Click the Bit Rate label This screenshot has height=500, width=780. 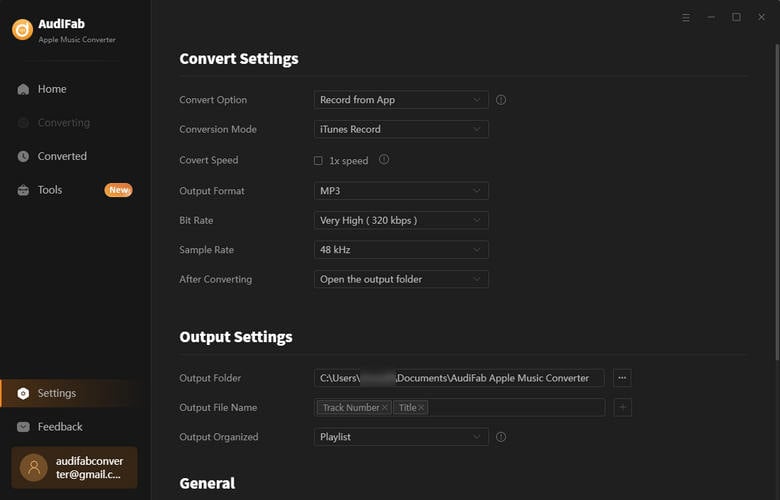coord(196,220)
